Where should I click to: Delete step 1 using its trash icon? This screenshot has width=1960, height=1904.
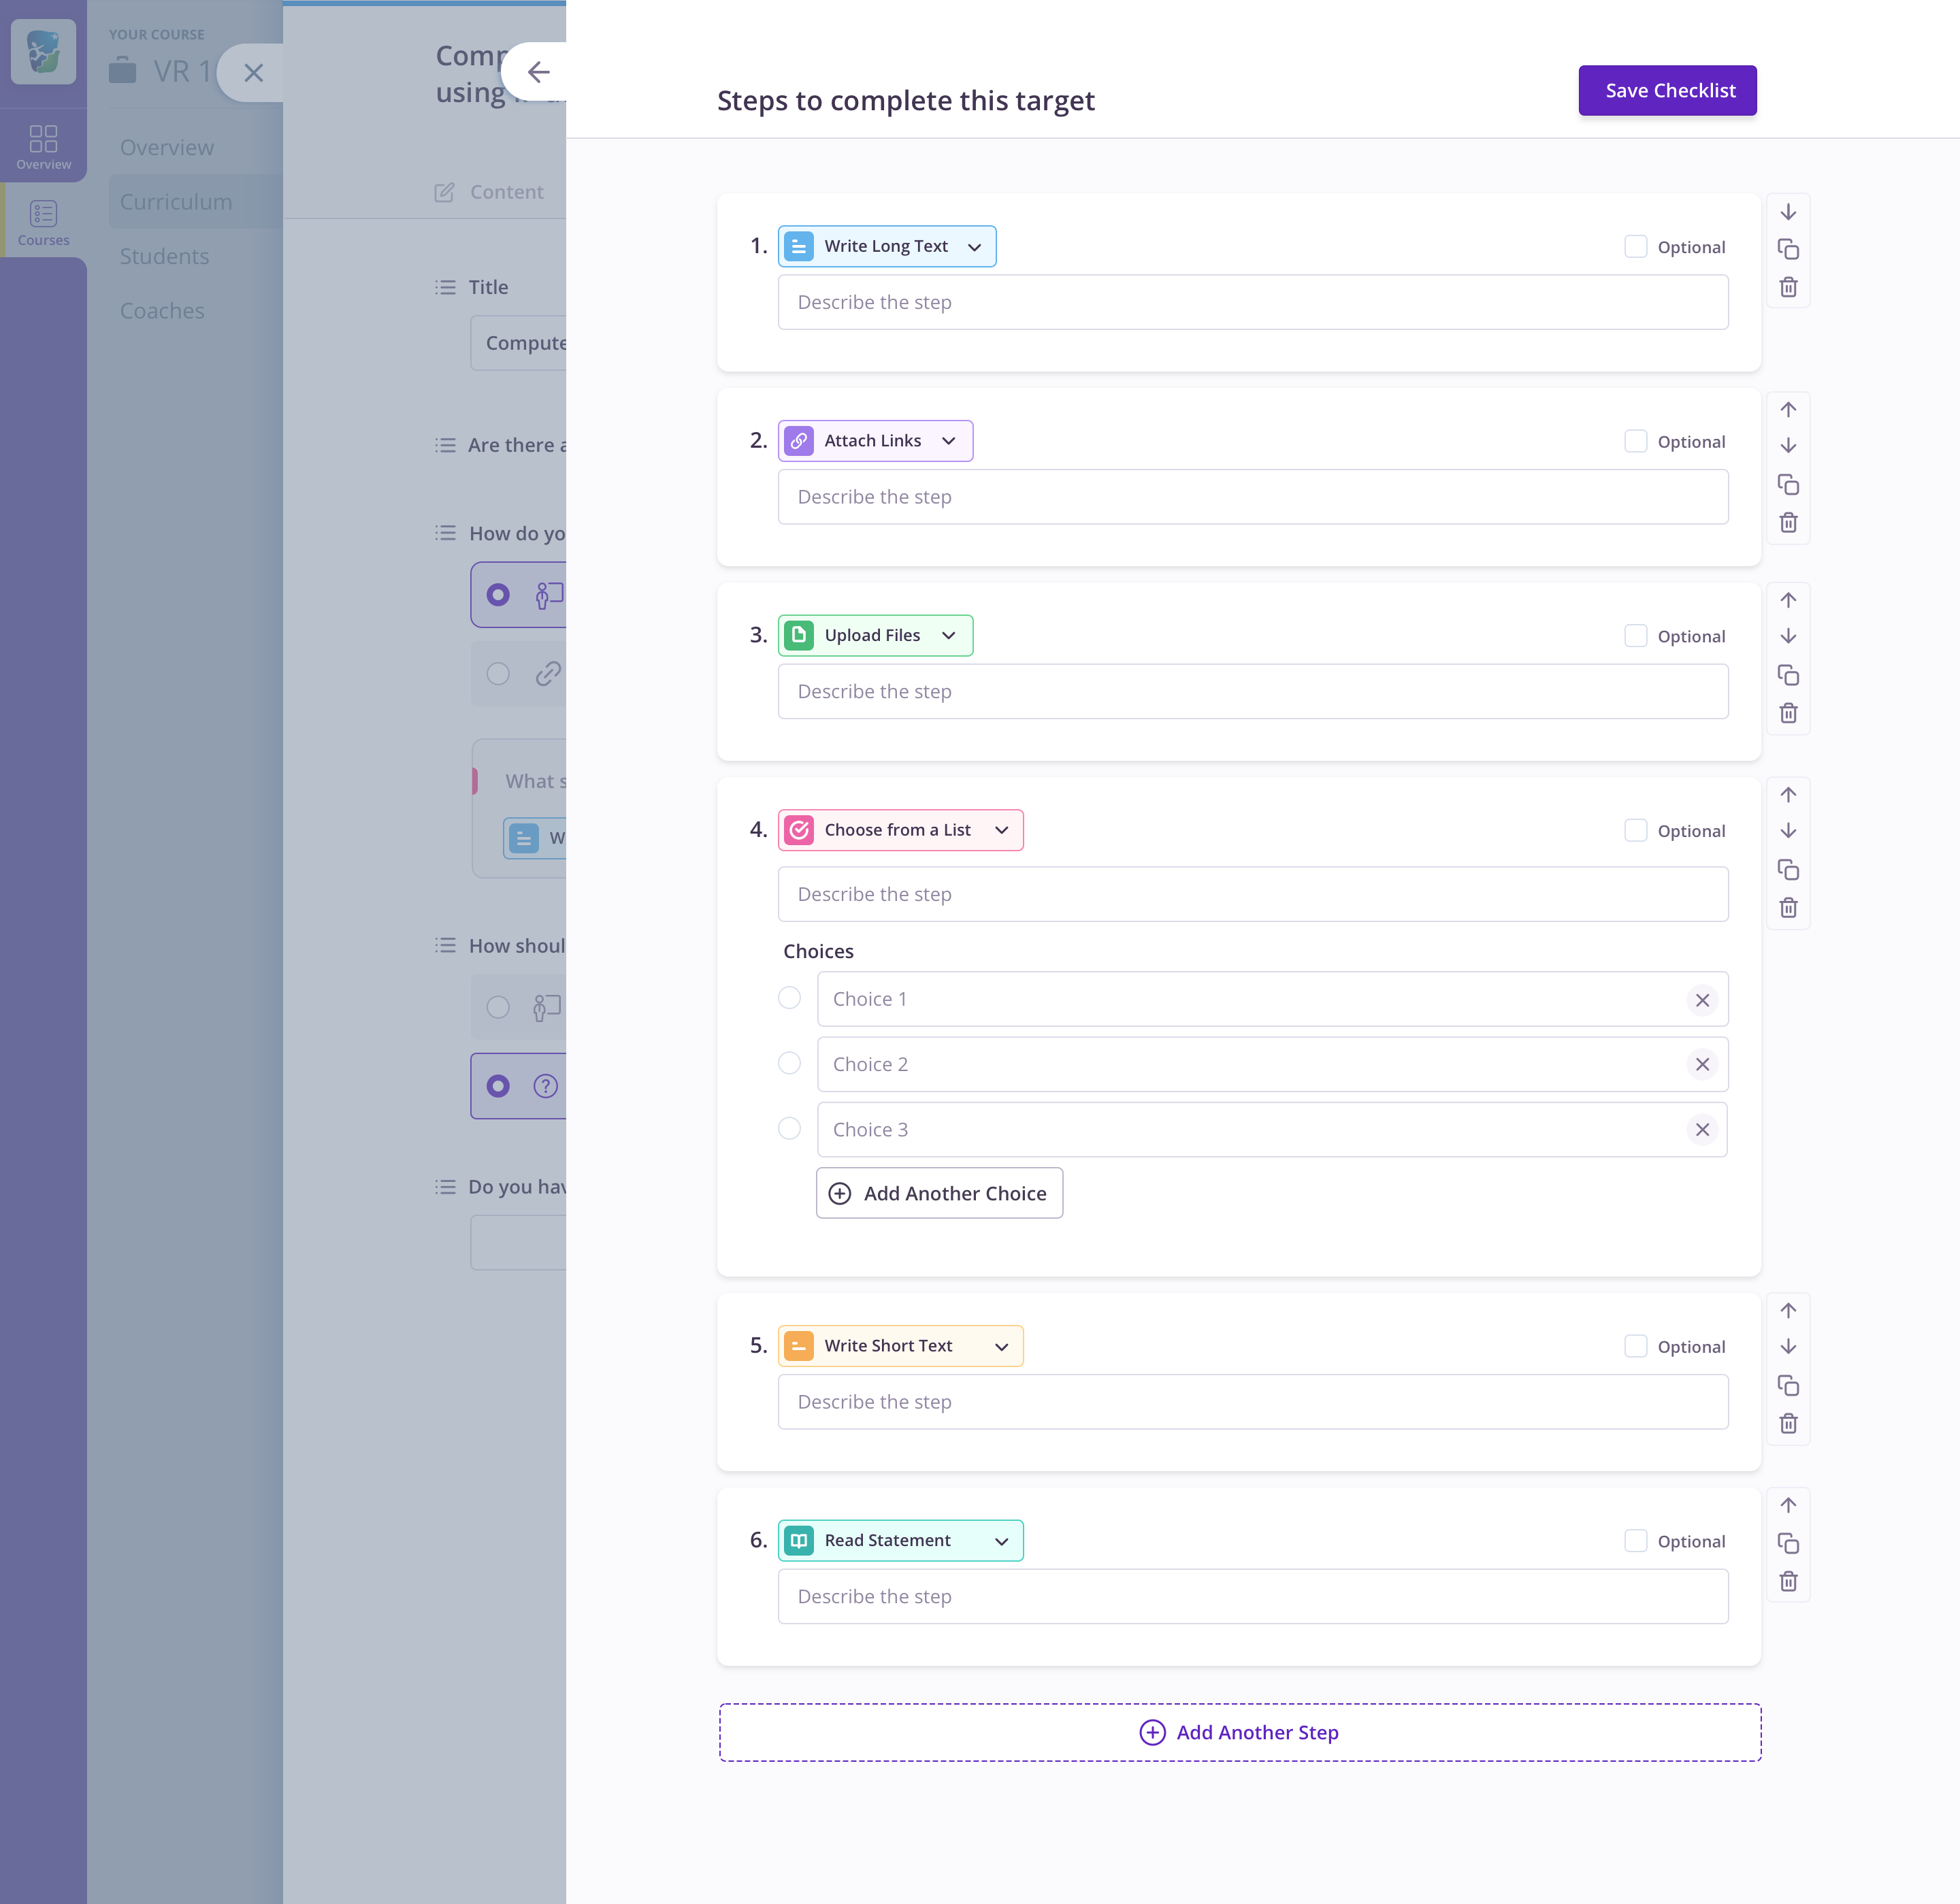point(1789,288)
